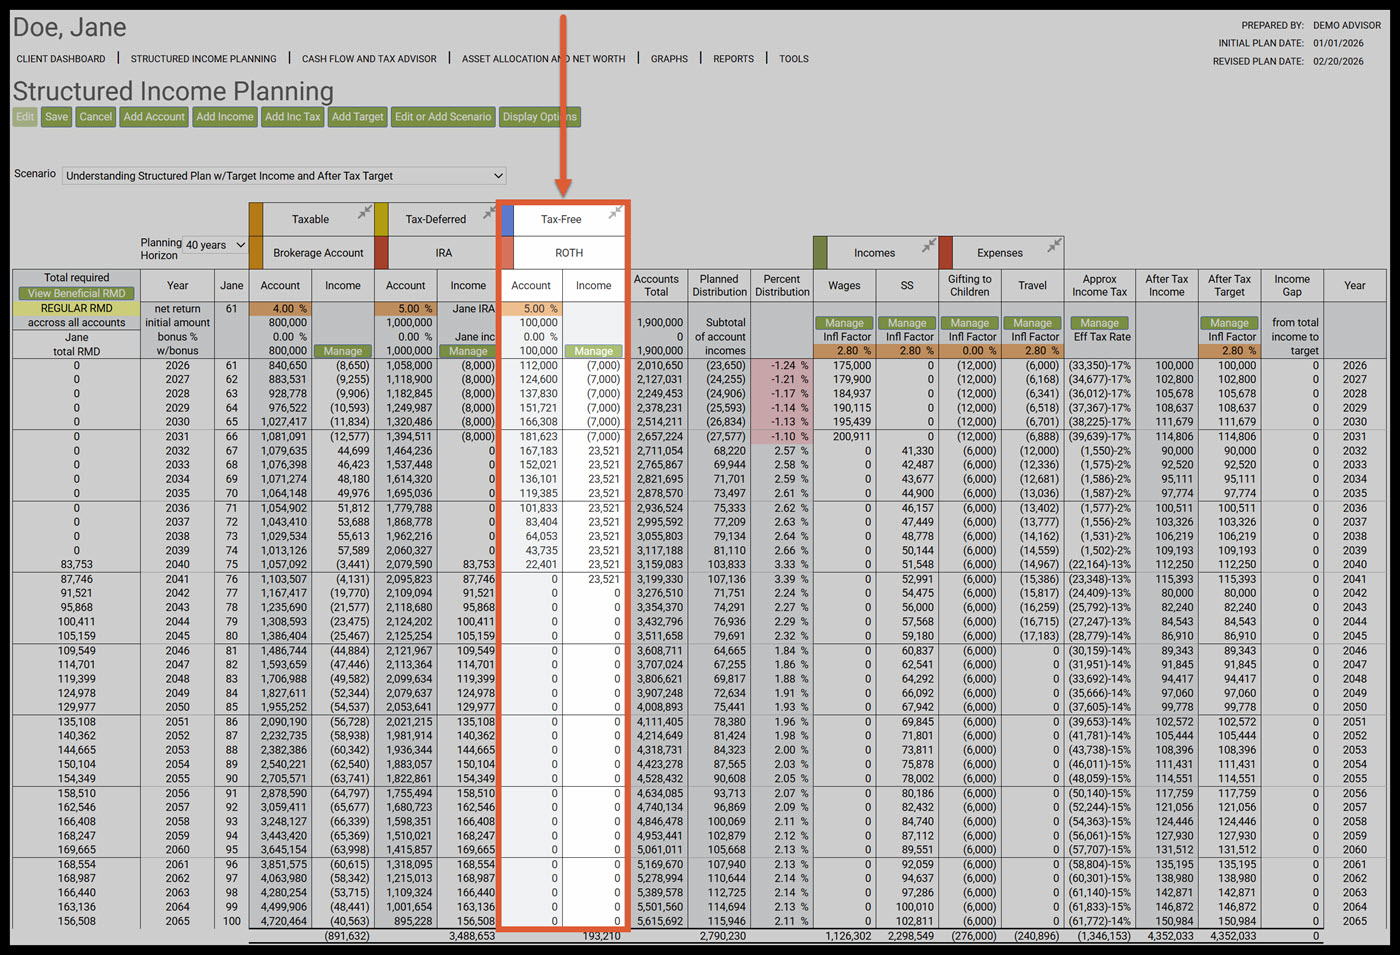The image size is (1400, 955).
Task: Open Cash Flow and Tax Advisor
Action: pyautogui.click(x=369, y=59)
